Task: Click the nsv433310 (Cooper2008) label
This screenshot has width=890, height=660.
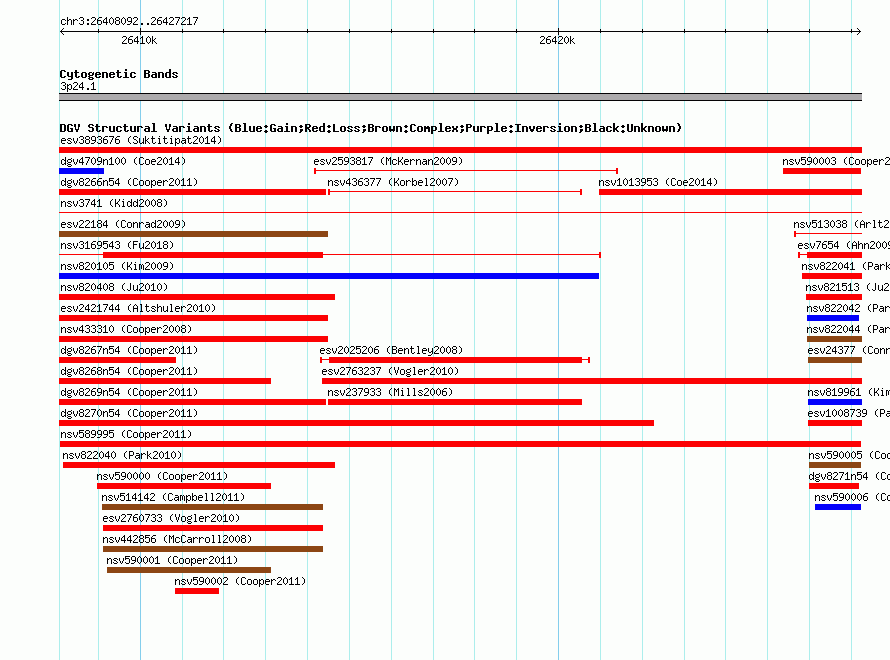Action: (126, 329)
